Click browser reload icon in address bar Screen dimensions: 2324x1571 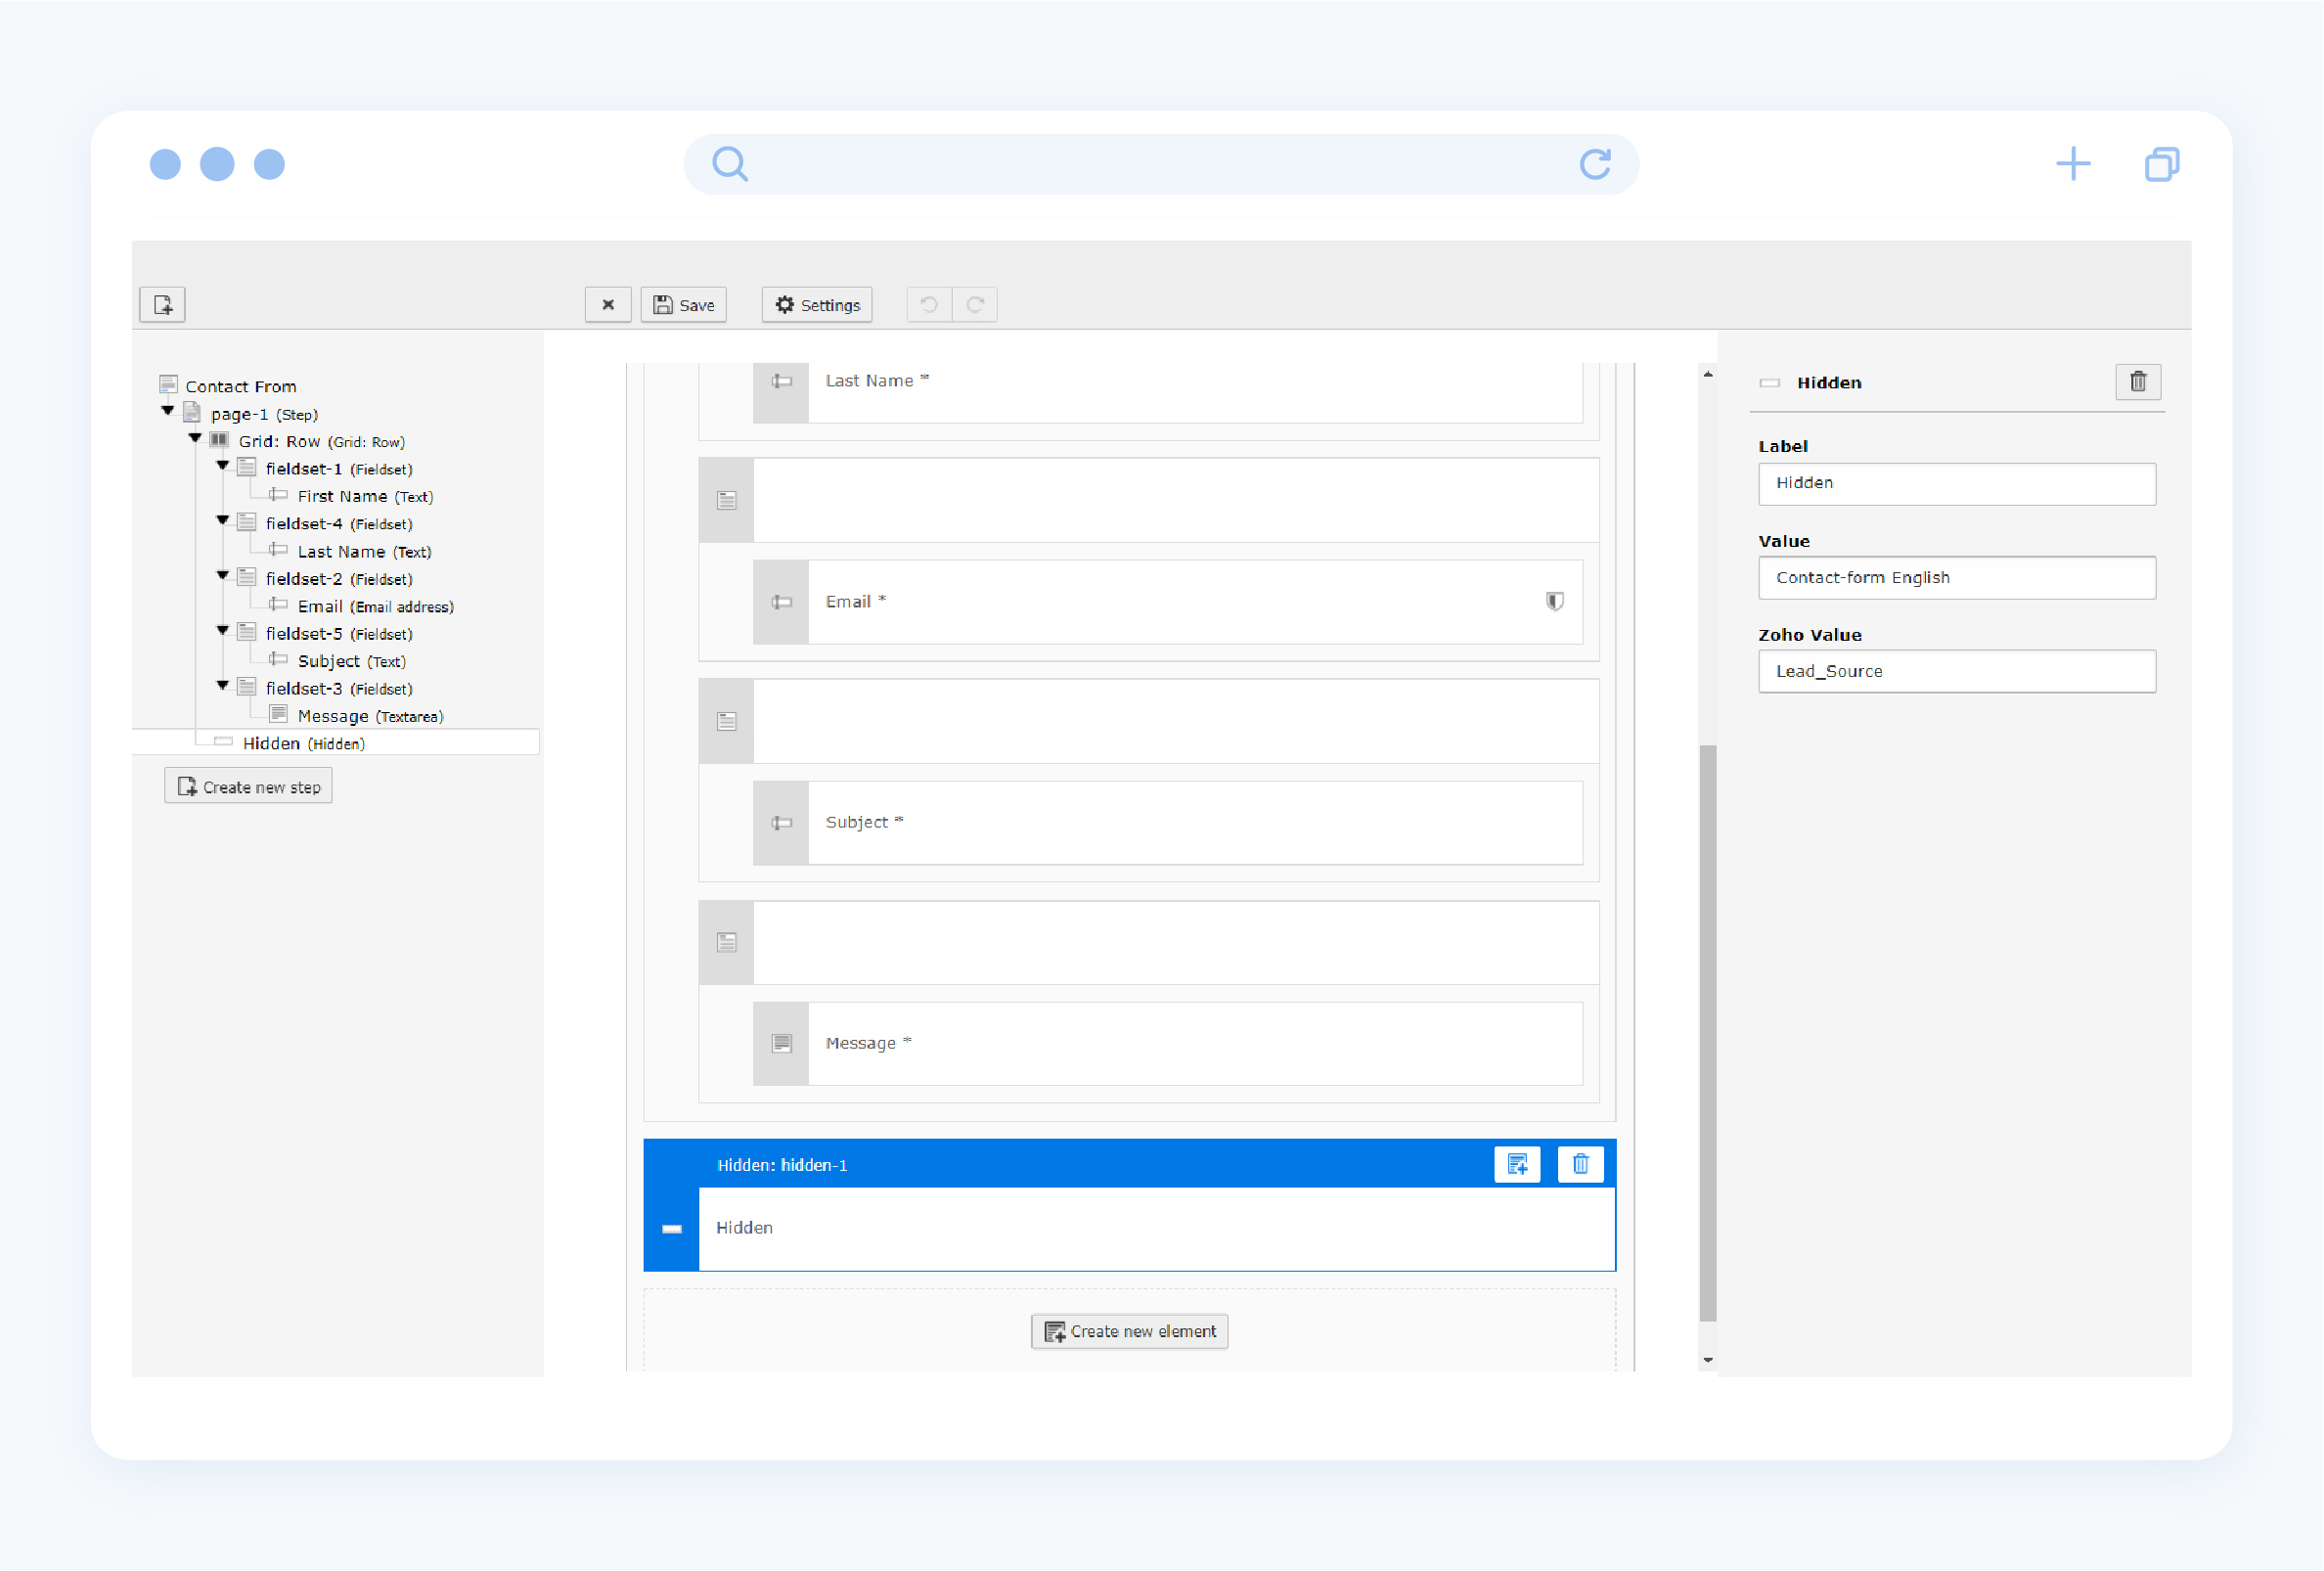click(x=1595, y=164)
